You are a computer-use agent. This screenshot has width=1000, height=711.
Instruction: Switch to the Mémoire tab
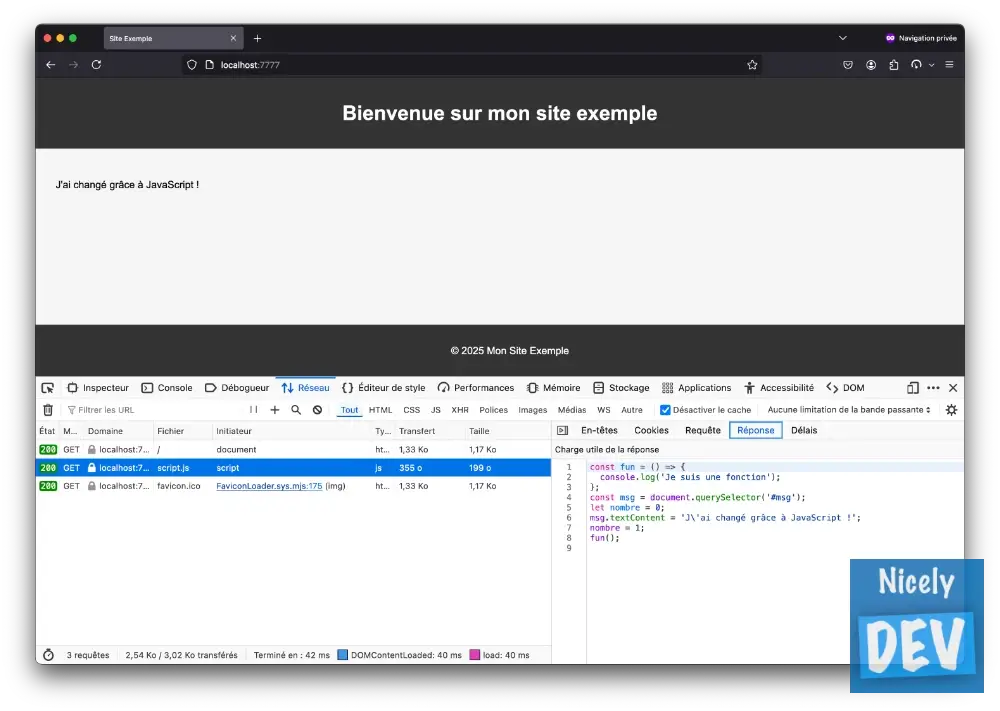554,388
